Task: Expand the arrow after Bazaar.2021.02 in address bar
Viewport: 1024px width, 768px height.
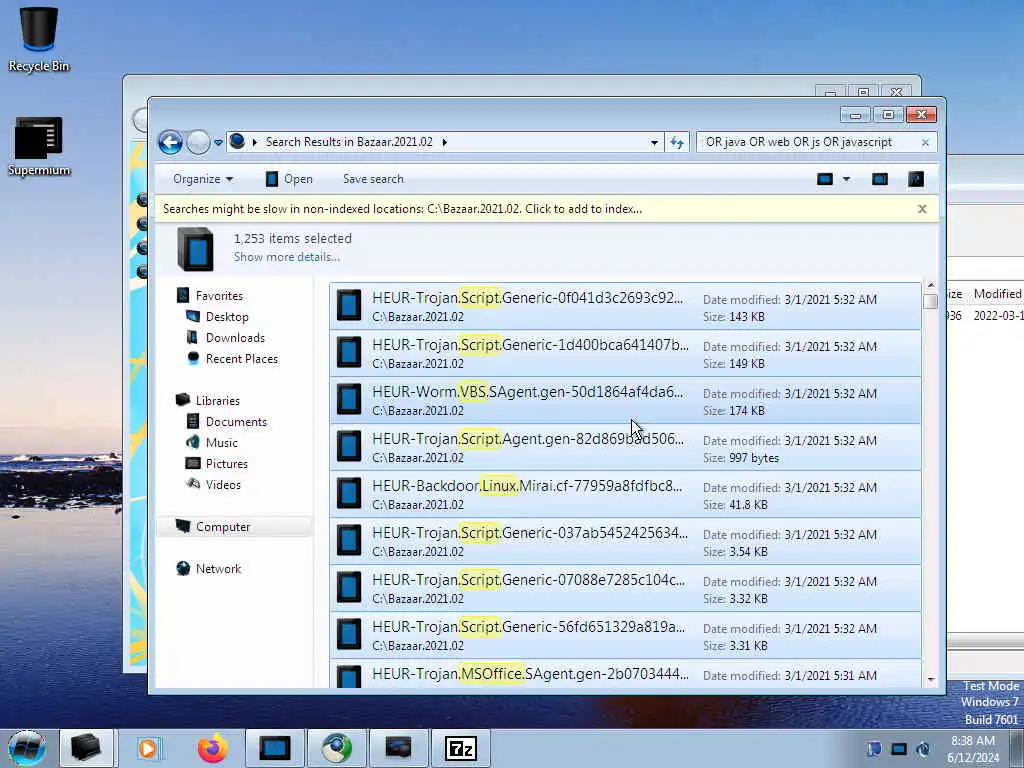Action: [x=445, y=142]
